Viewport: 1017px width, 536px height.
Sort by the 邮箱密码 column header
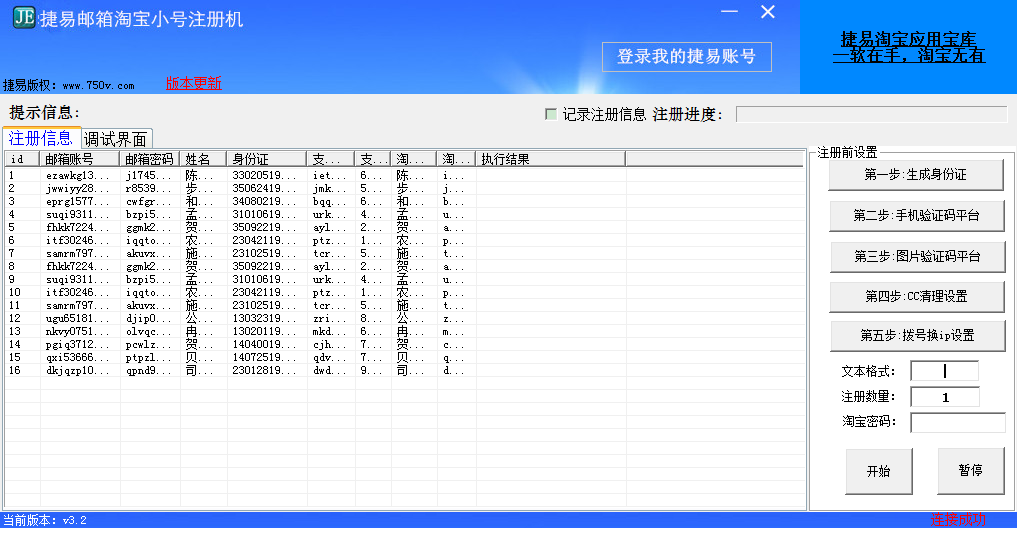pos(149,159)
